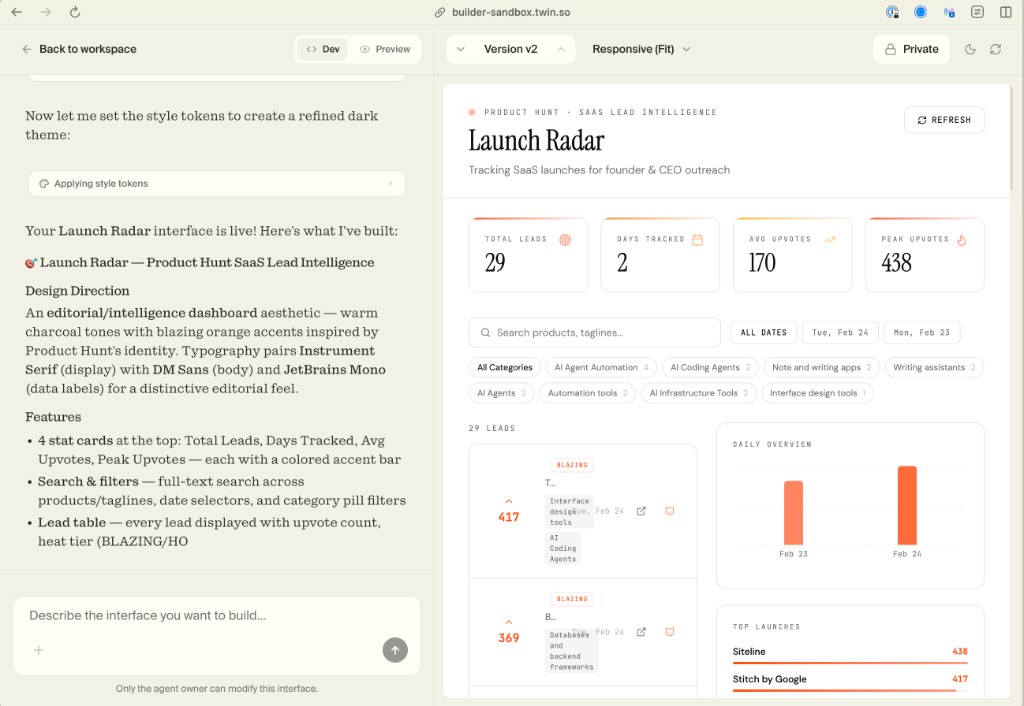Screen dimensions: 1024x706
Task: Switch to Preview mode
Action: pos(385,49)
